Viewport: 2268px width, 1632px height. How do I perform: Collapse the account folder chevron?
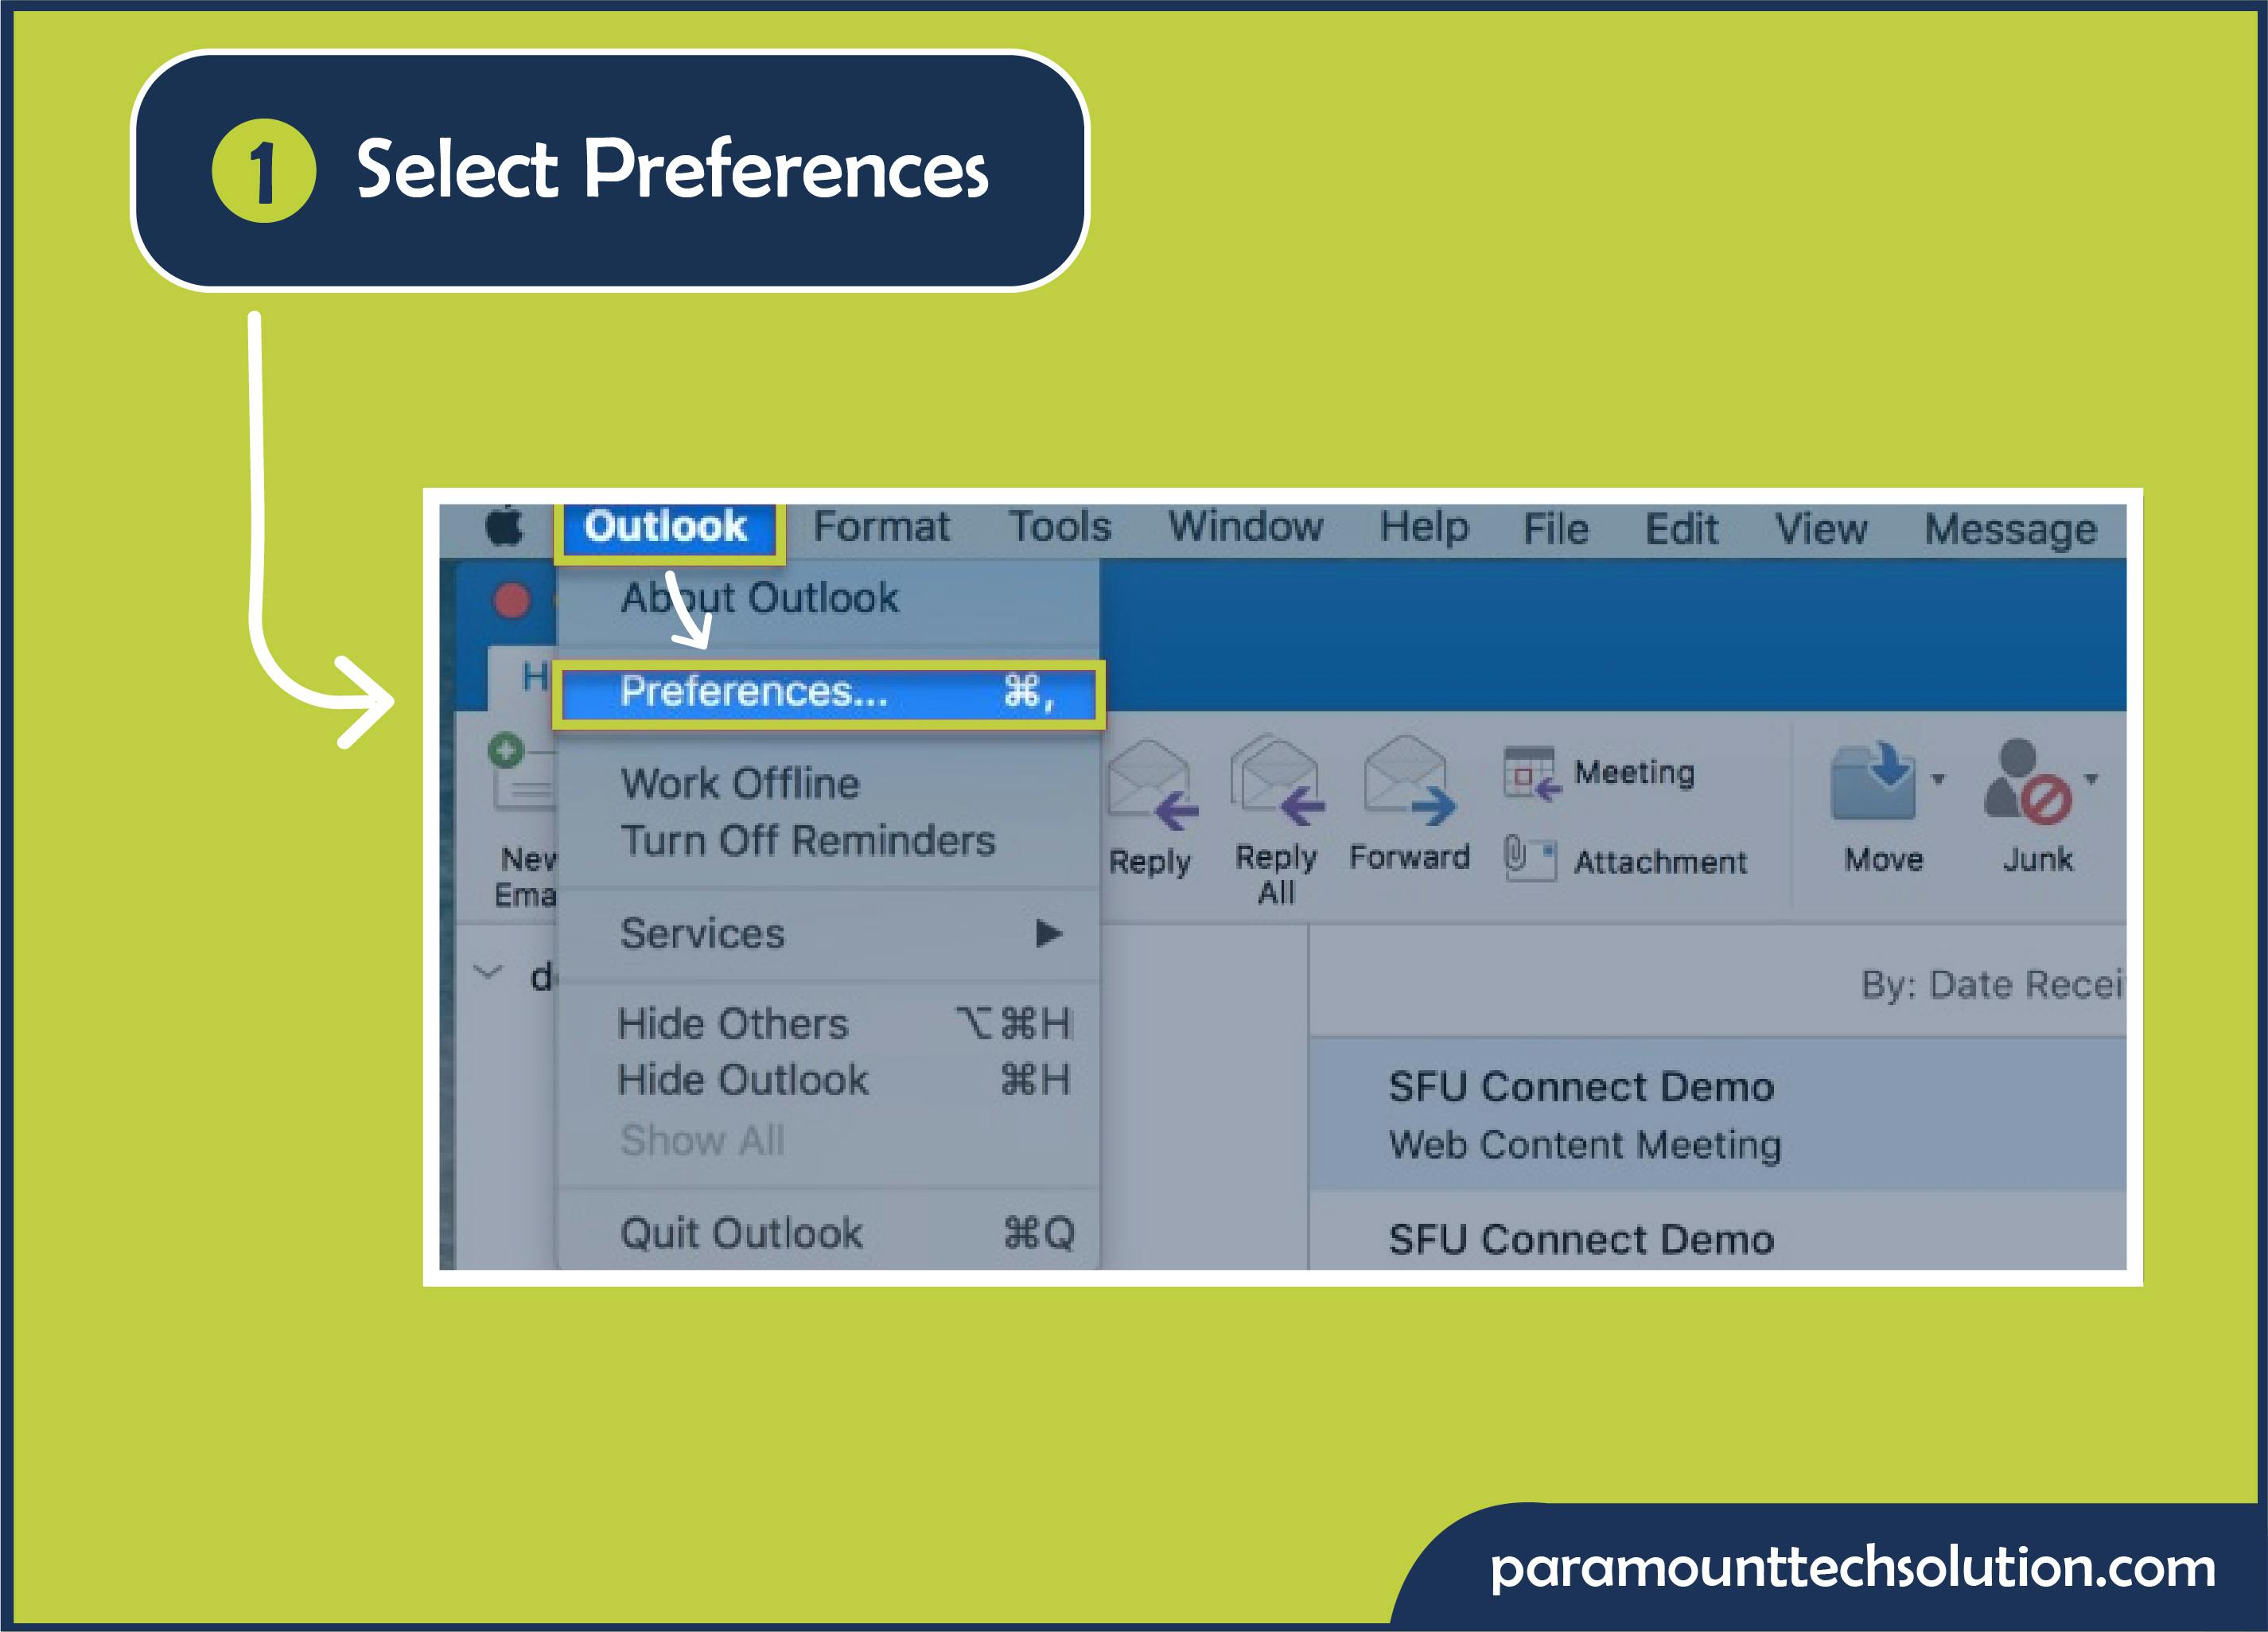pyautogui.click(x=487, y=972)
